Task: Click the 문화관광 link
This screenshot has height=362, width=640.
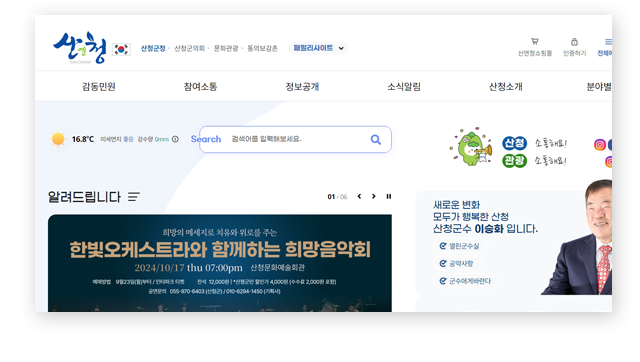Action: coord(226,49)
